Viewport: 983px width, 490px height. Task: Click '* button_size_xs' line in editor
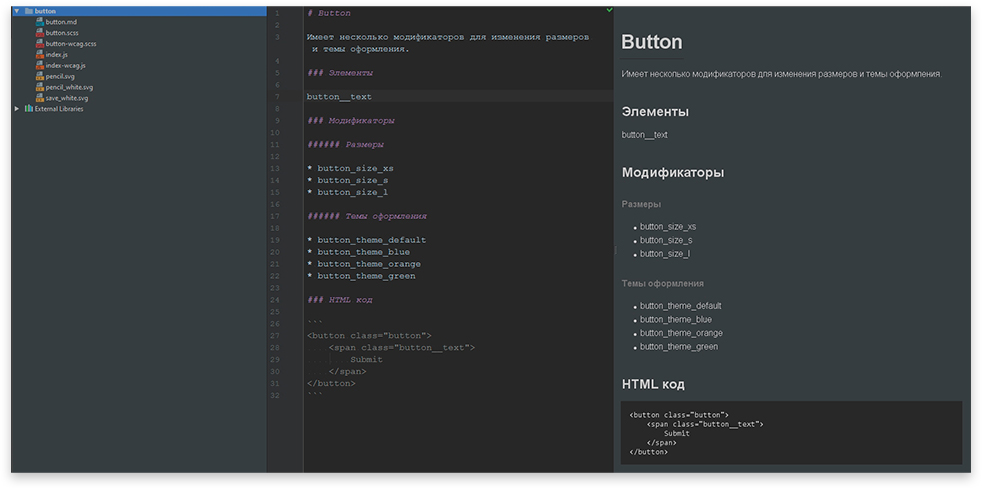(x=350, y=169)
